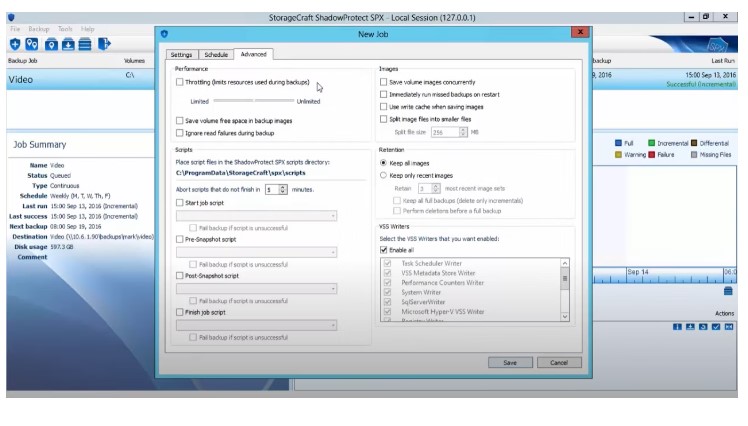Click the last Actions icon with inward arrows
Screen dimensions: 748x426
[728, 327]
